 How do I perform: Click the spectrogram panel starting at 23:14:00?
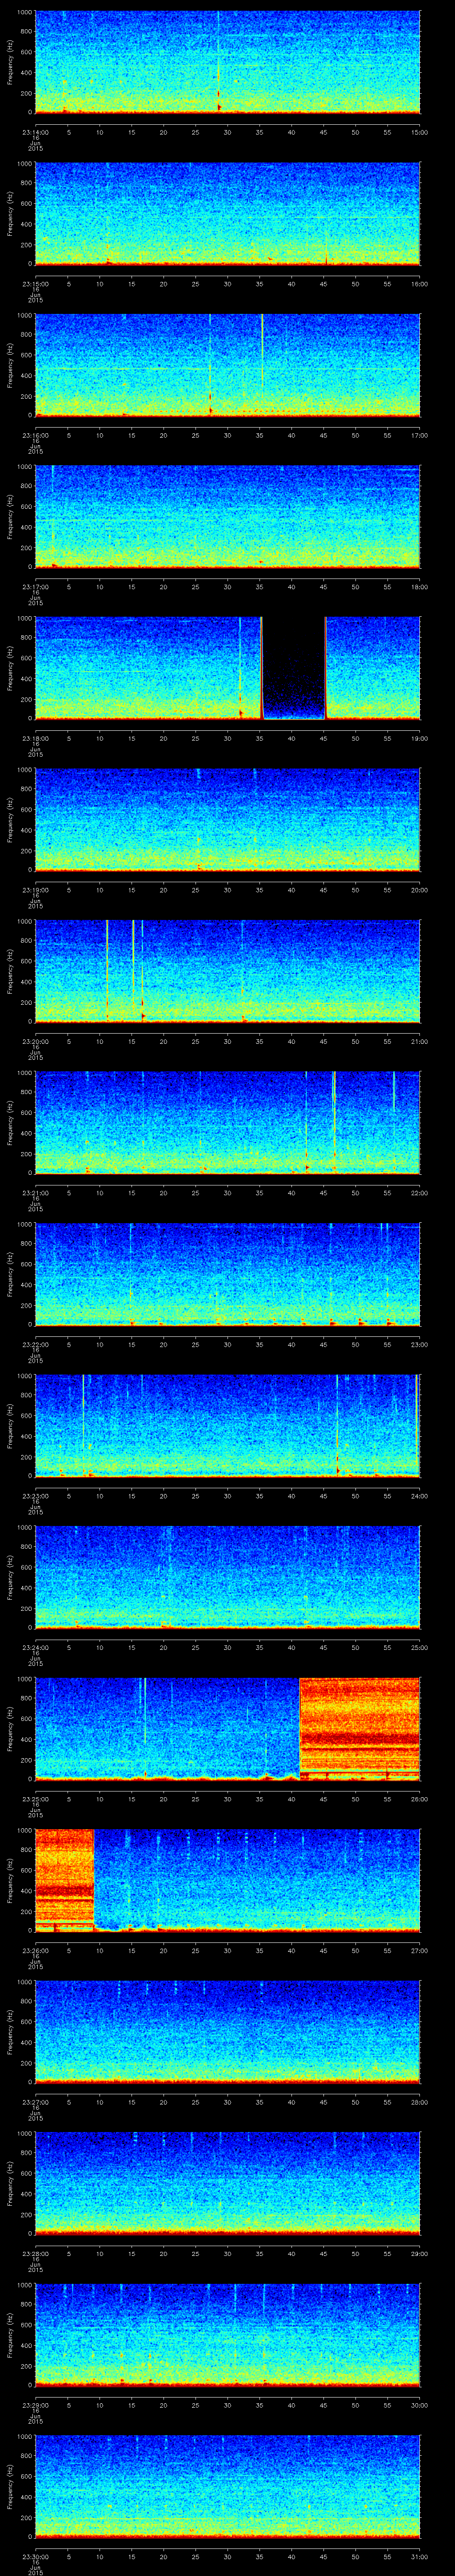[227, 63]
